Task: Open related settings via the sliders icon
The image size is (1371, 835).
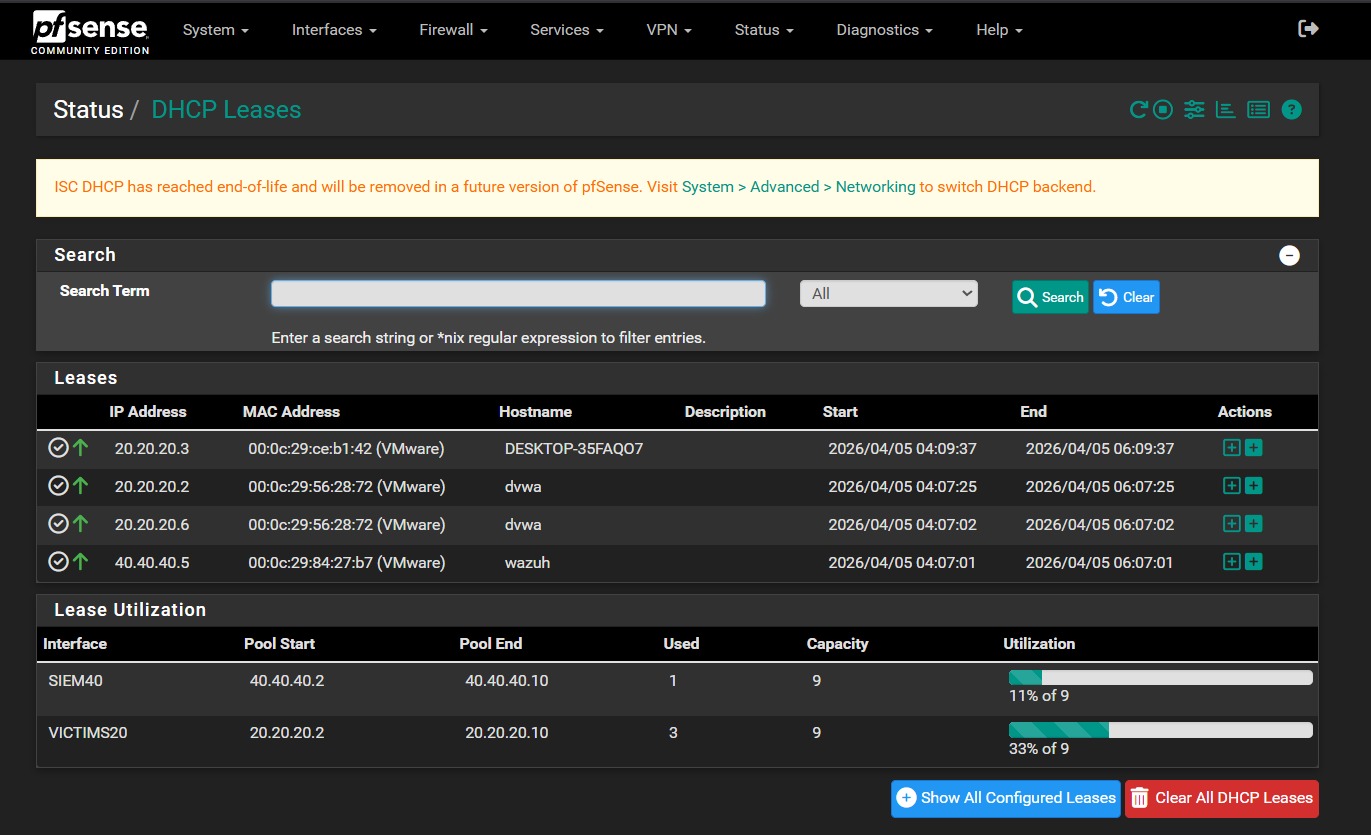Action: click(1194, 110)
